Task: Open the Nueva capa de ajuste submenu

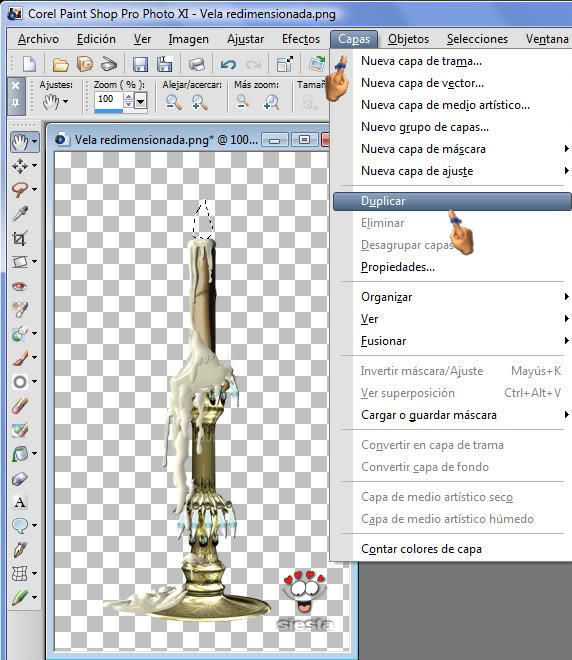Action: click(452, 171)
